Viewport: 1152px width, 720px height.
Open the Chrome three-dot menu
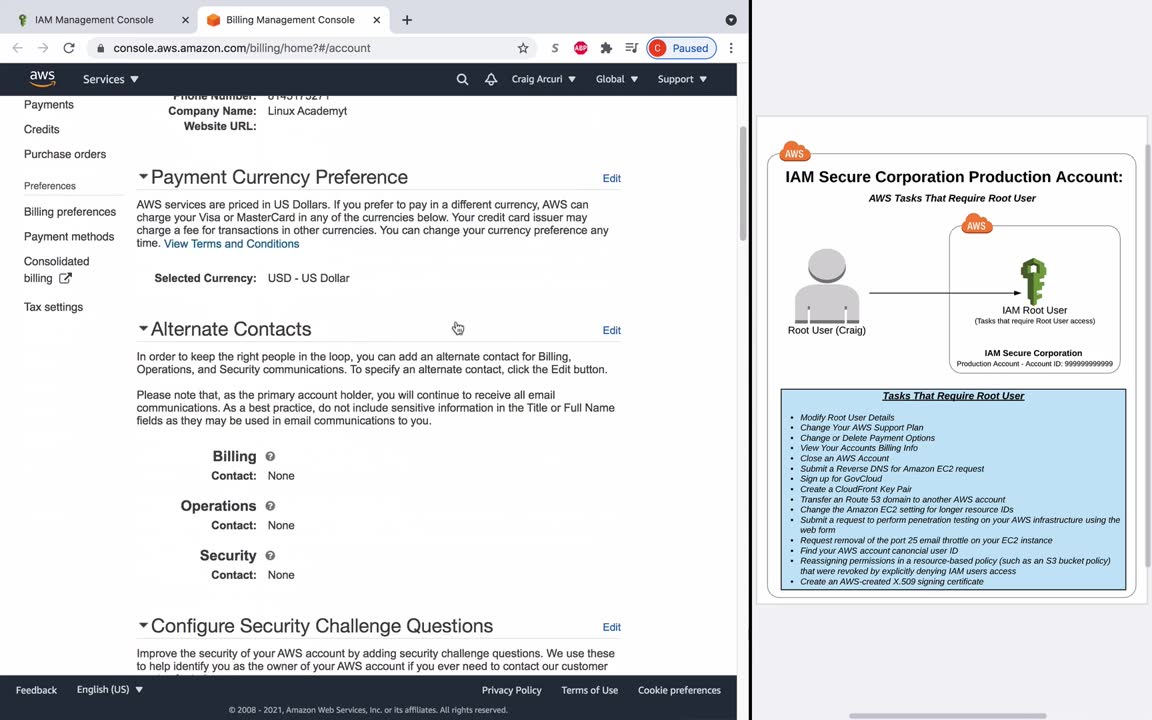point(731,48)
